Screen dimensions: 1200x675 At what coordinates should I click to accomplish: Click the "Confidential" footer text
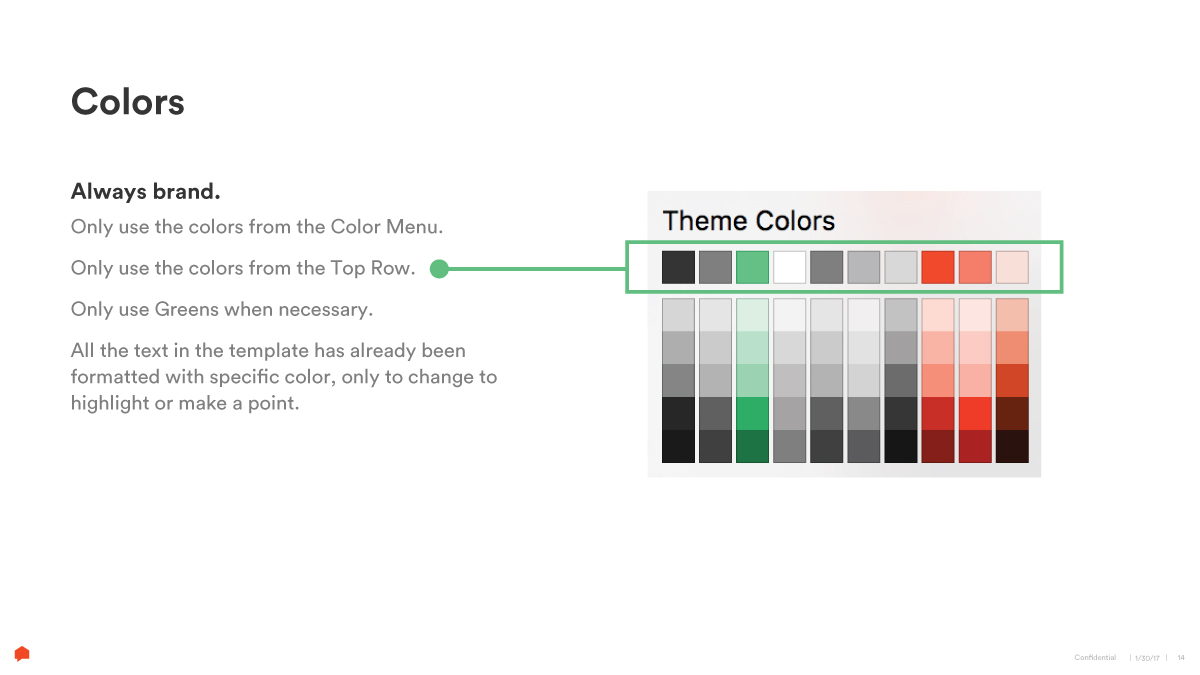[1095, 657]
